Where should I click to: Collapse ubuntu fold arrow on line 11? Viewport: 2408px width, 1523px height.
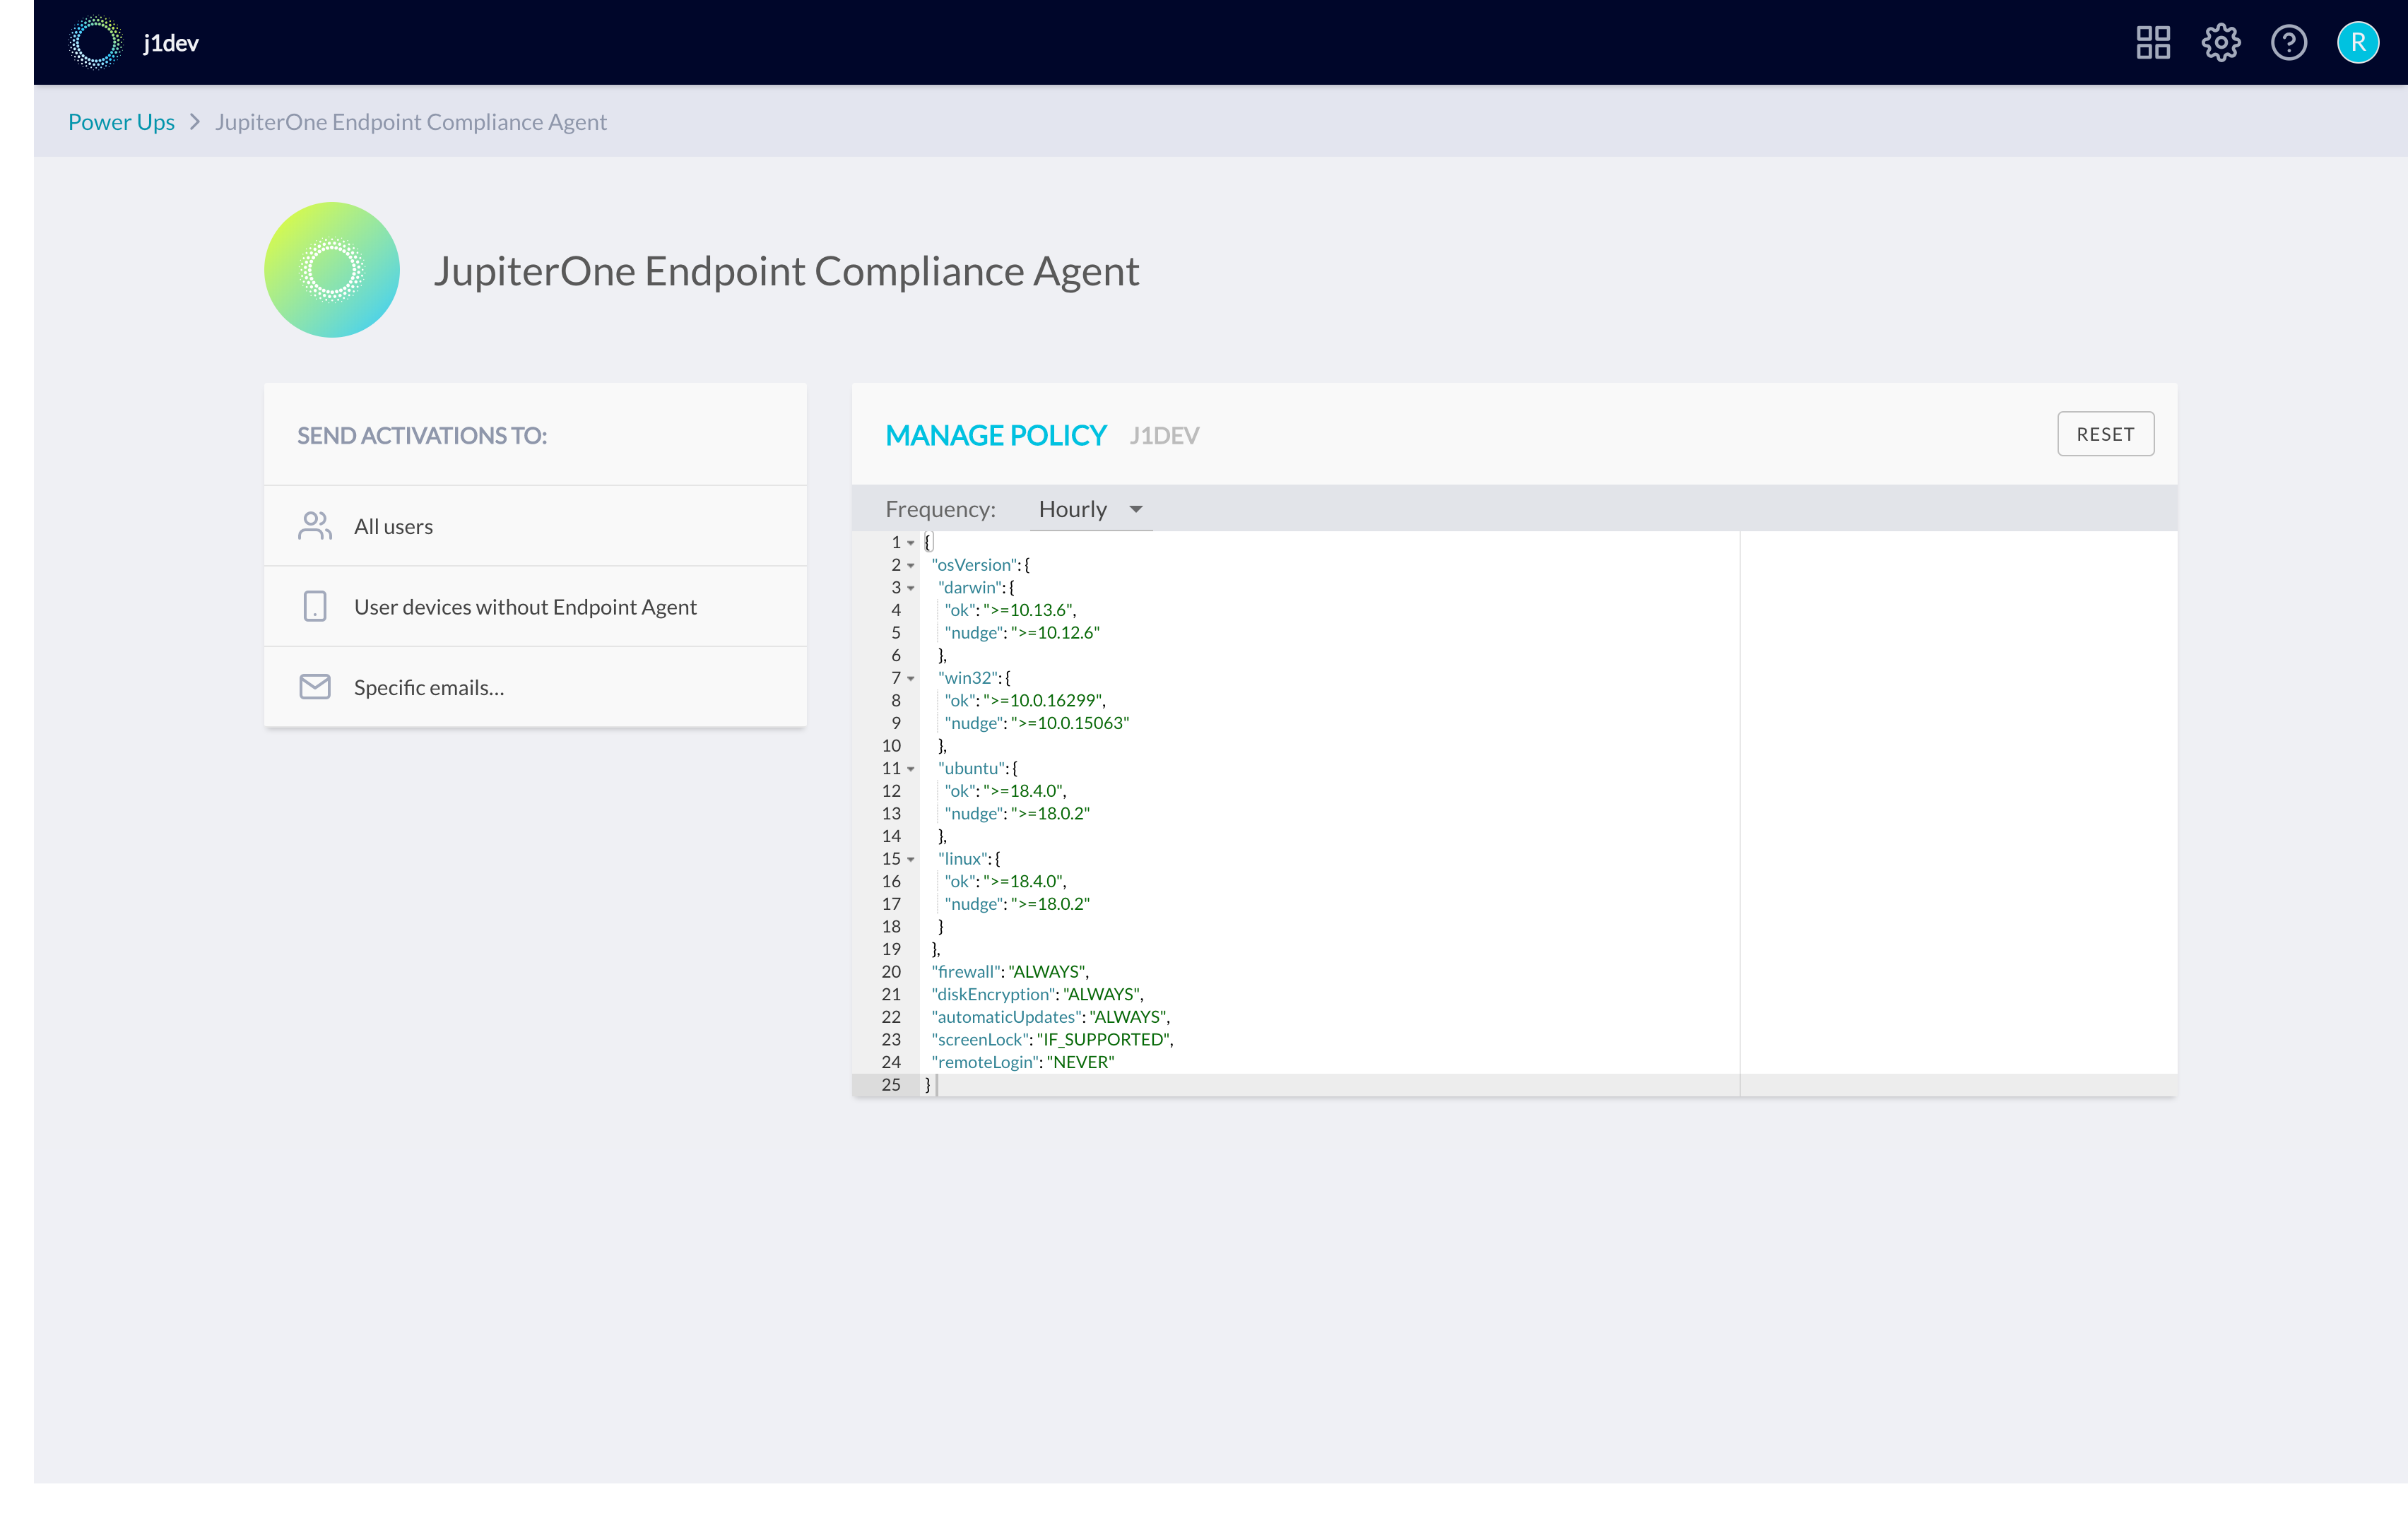point(911,769)
